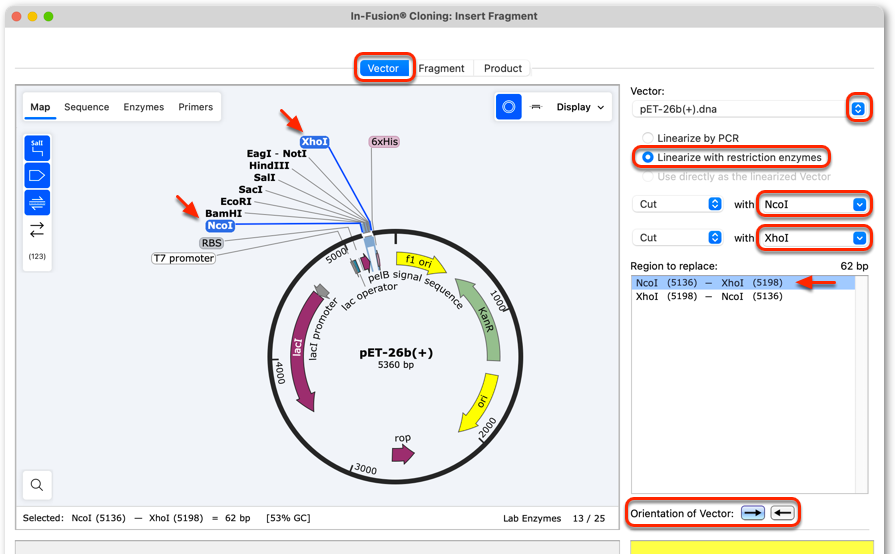Viewport: 895px width, 554px height.
Task: Click the lacI promoter label
Action: pyautogui.click(x=322, y=330)
